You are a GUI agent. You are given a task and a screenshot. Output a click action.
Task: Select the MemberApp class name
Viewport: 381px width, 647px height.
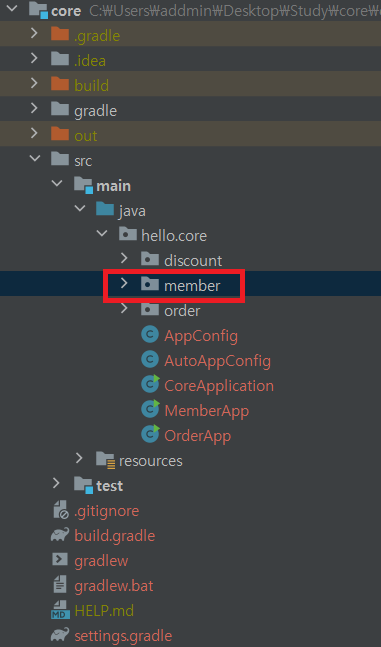(207, 411)
